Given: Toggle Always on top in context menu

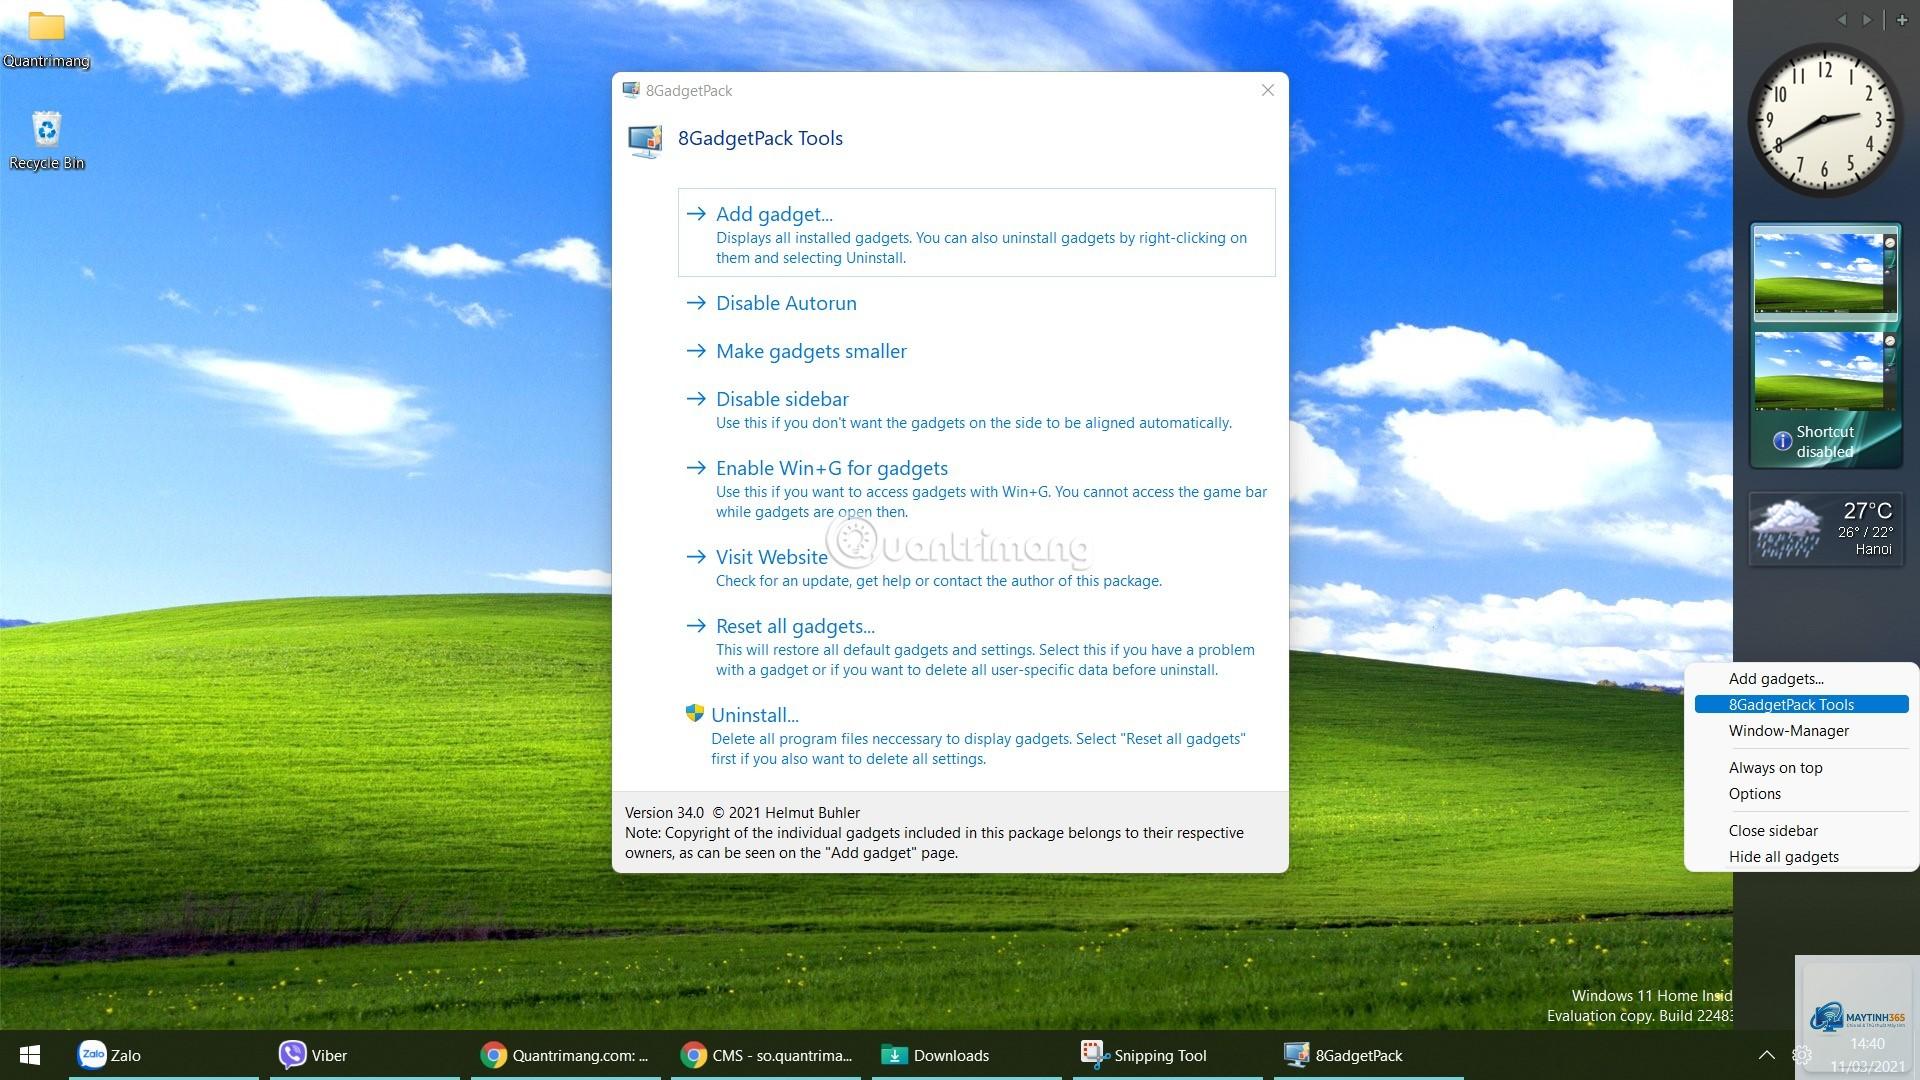Looking at the screenshot, I should tap(1801, 767).
